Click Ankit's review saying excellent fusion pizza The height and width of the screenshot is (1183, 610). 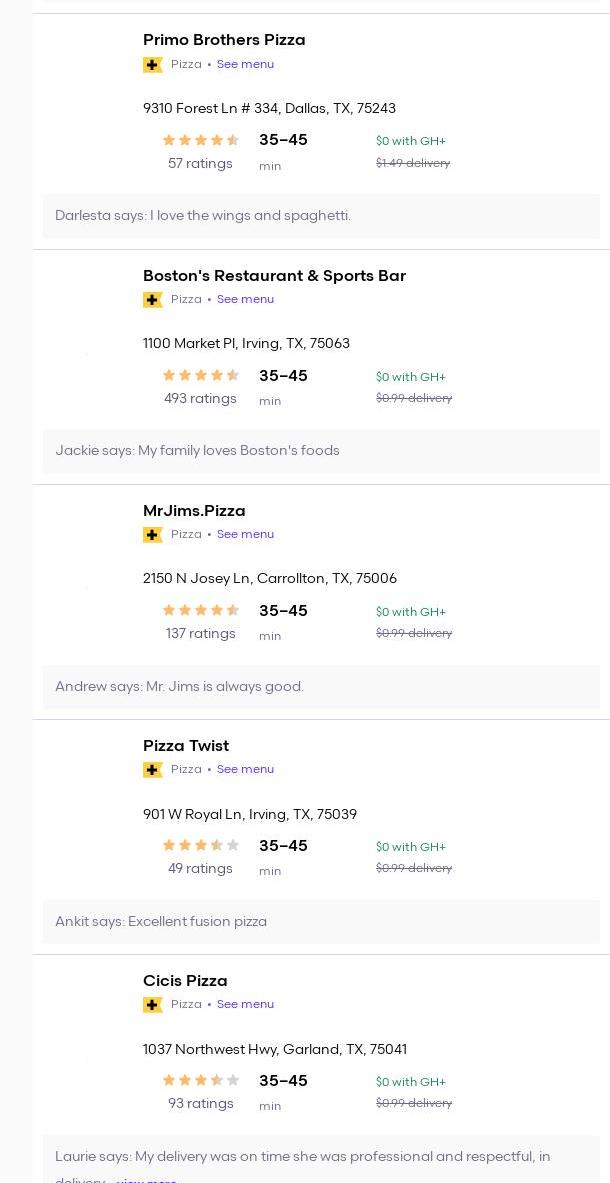[x=161, y=922]
